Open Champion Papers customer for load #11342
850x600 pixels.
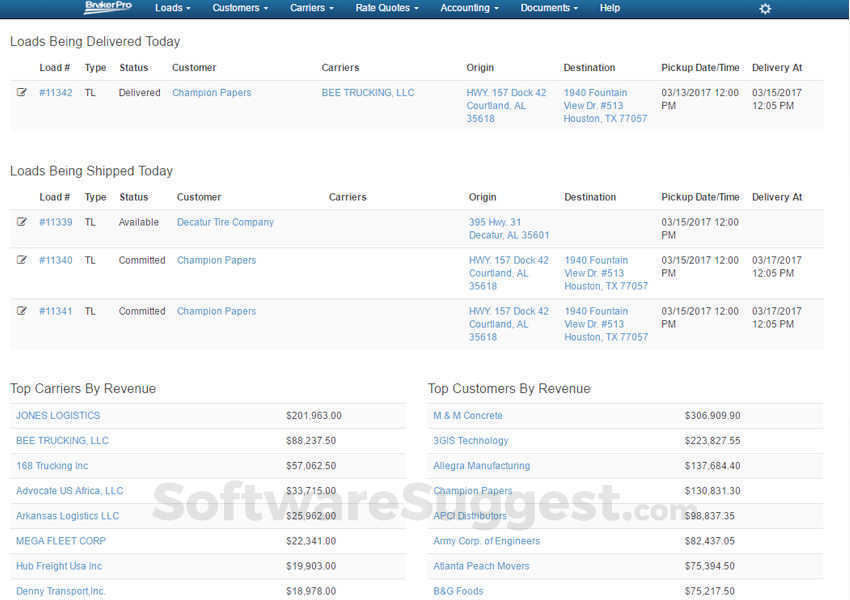point(211,93)
